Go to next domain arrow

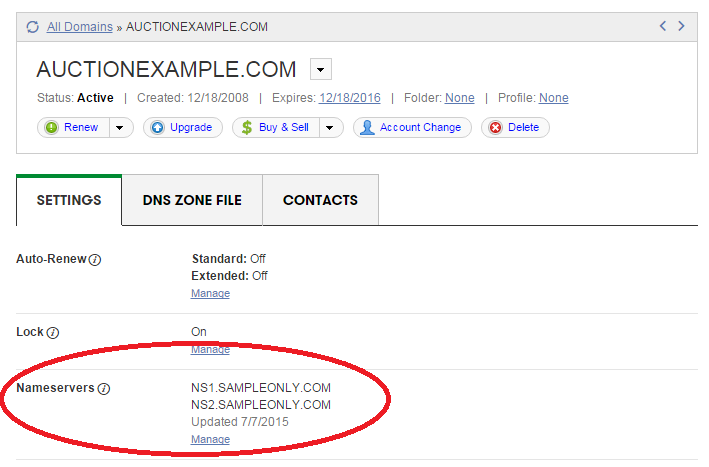point(682,26)
